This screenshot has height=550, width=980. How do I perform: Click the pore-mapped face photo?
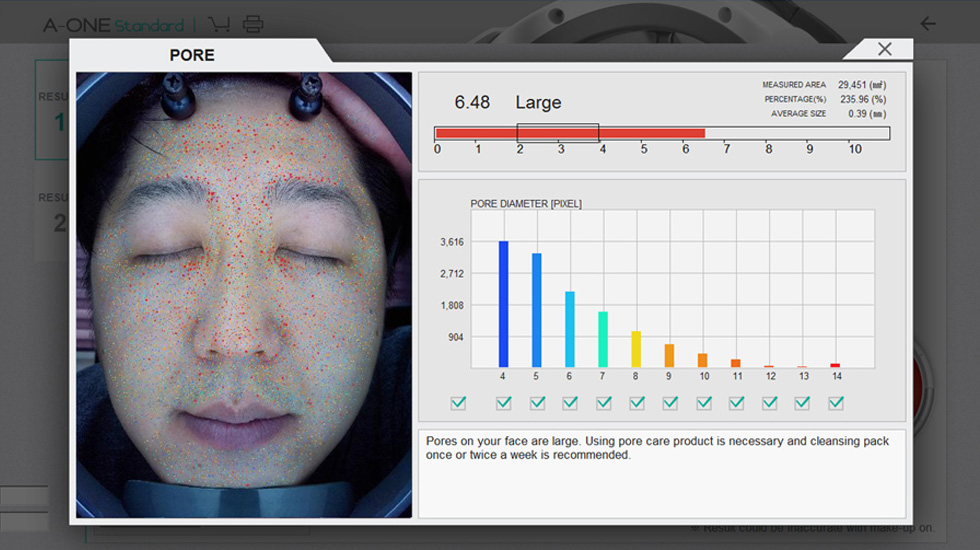click(x=244, y=294)
